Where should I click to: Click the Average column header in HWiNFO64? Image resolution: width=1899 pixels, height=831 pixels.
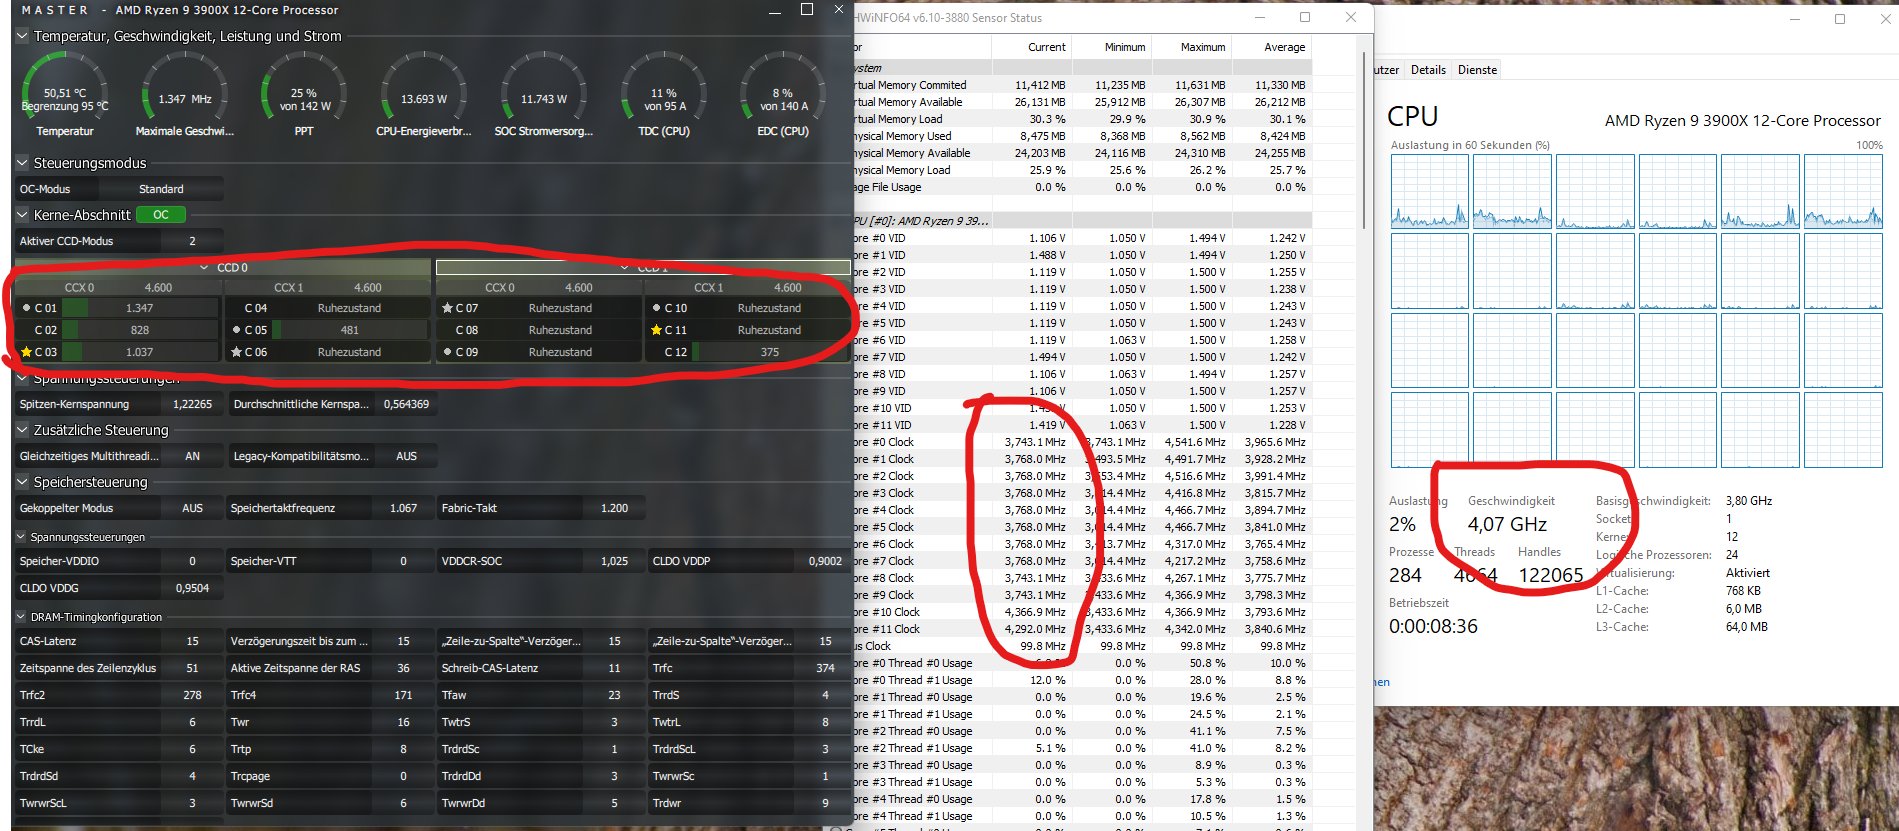pyautogui.click(x=1271, y=47)
